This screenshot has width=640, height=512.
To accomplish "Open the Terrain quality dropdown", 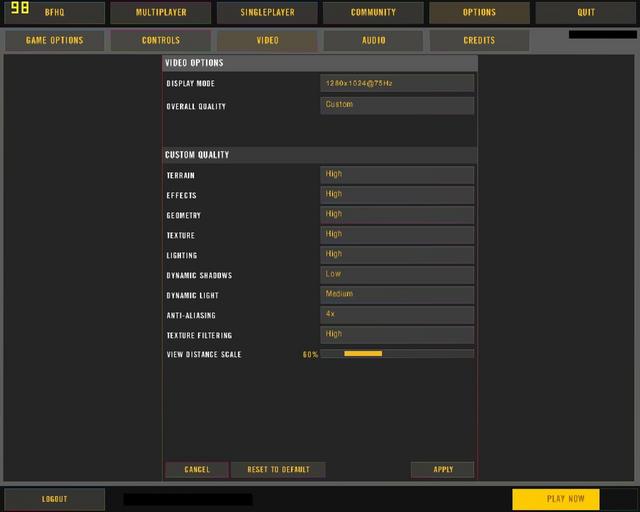I will pyautogui.click(x=397, y=175).
